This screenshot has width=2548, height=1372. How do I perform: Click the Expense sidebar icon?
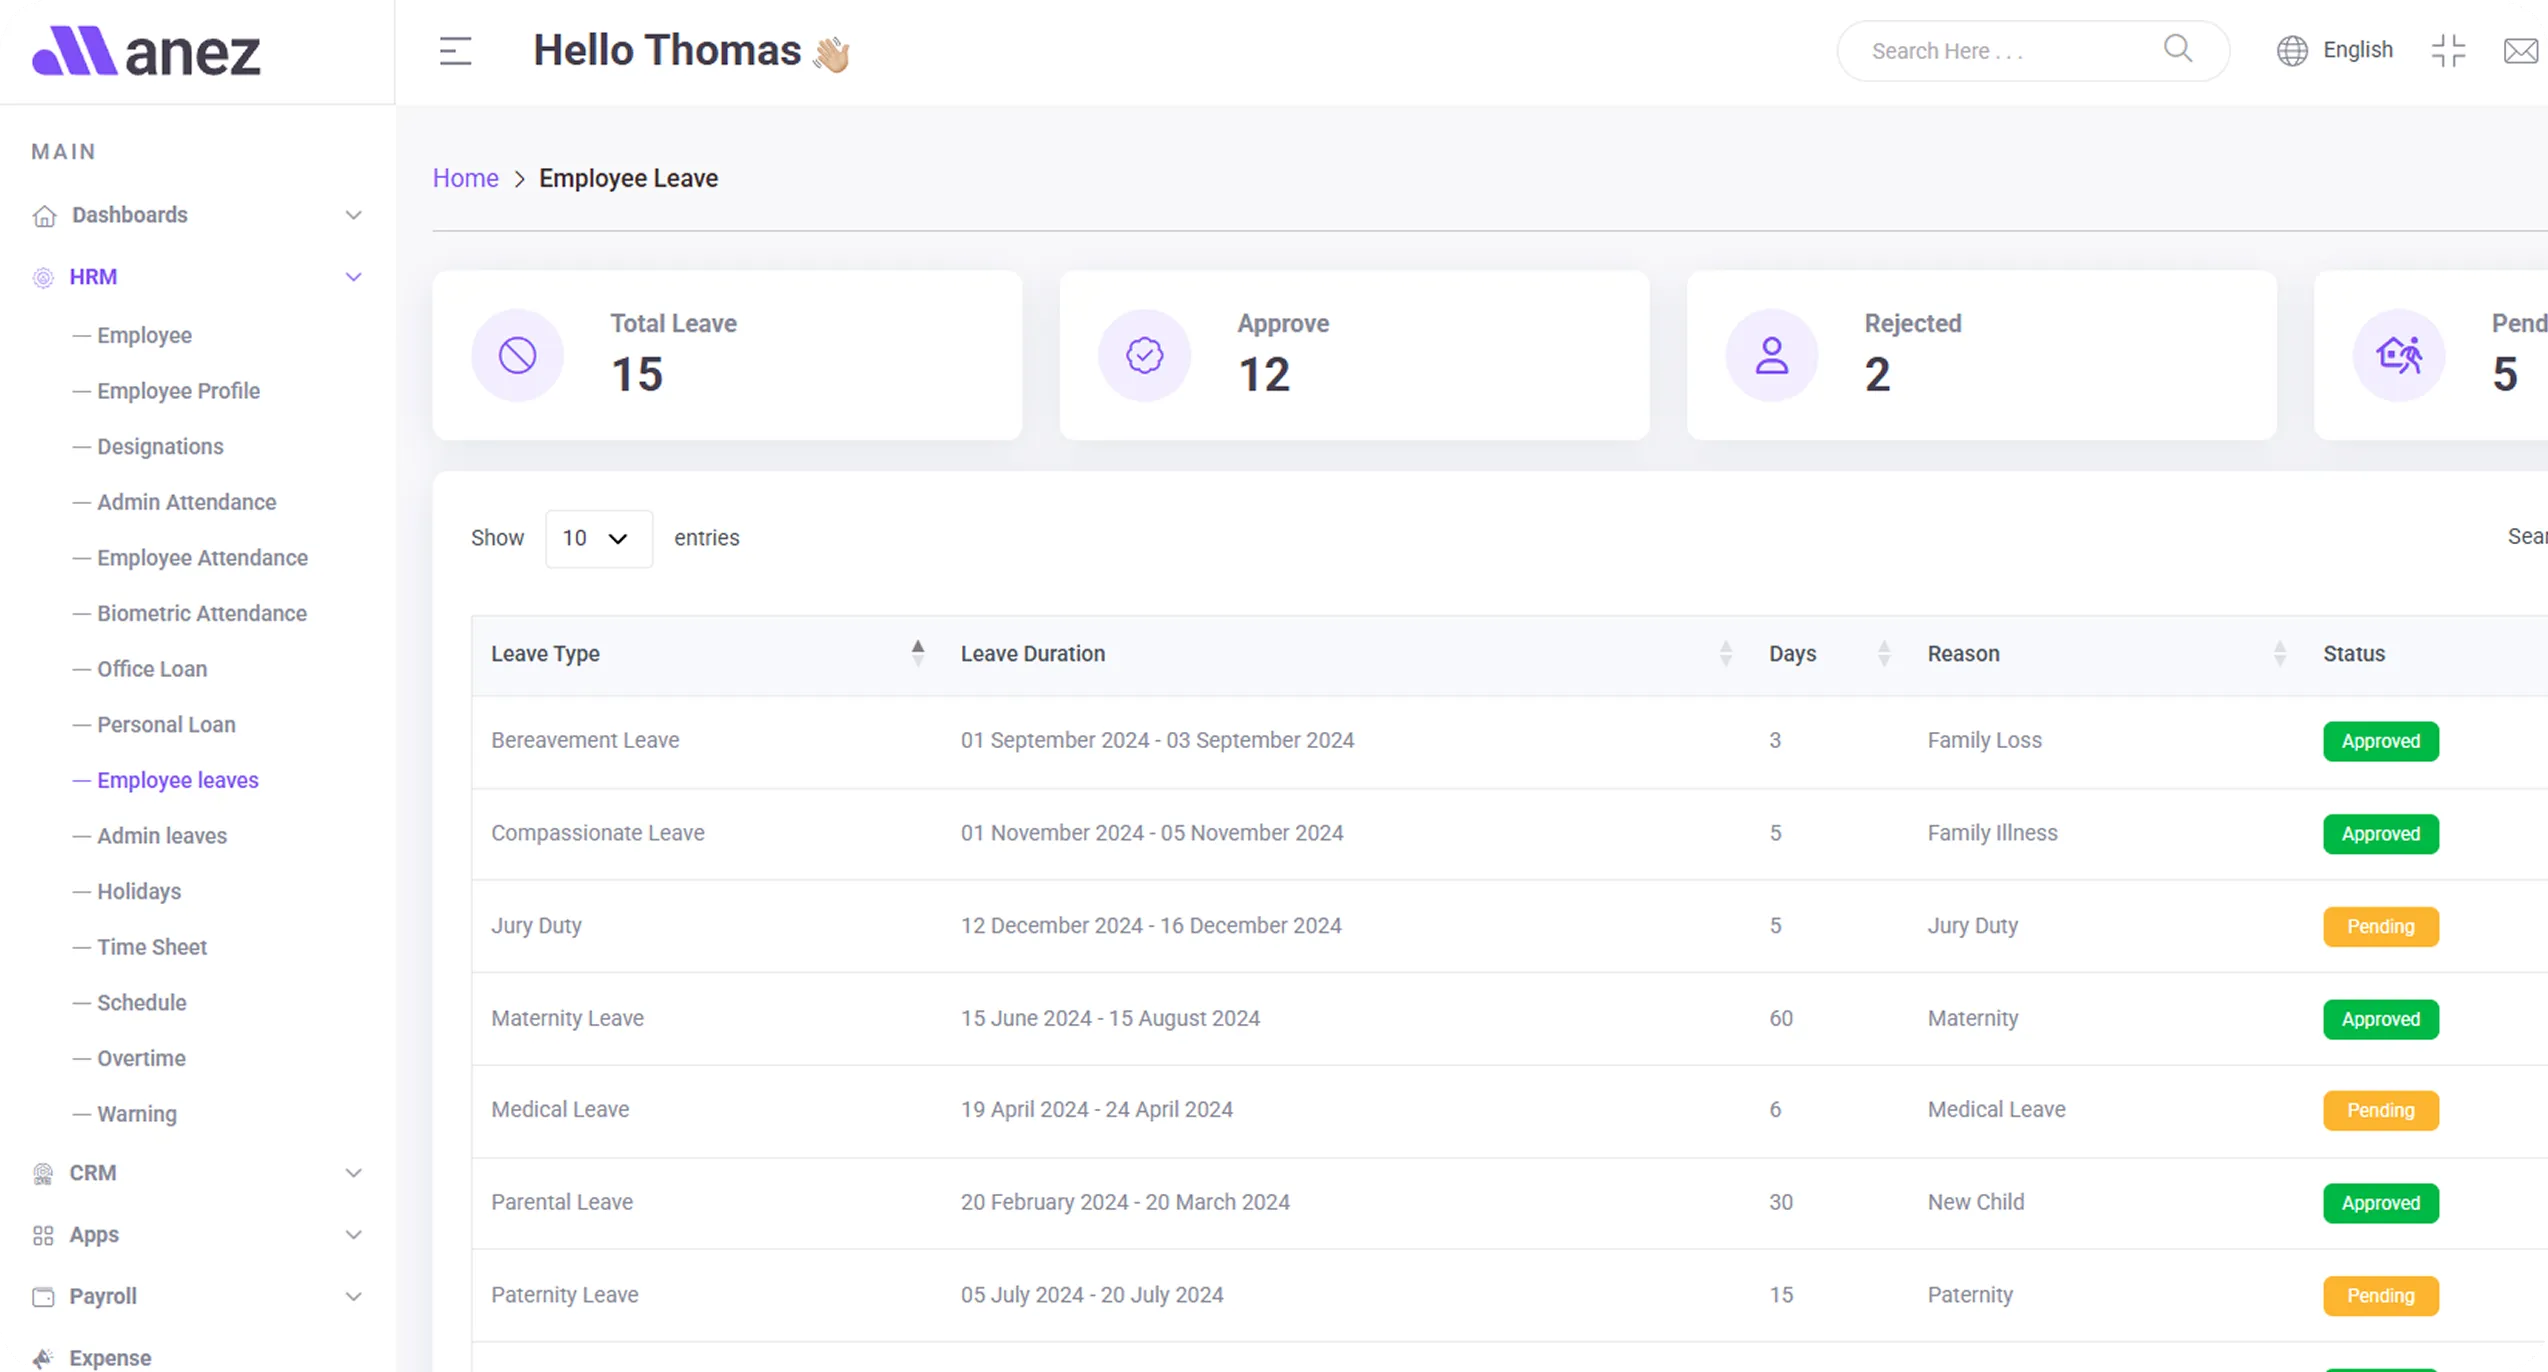coord(43,1358)
